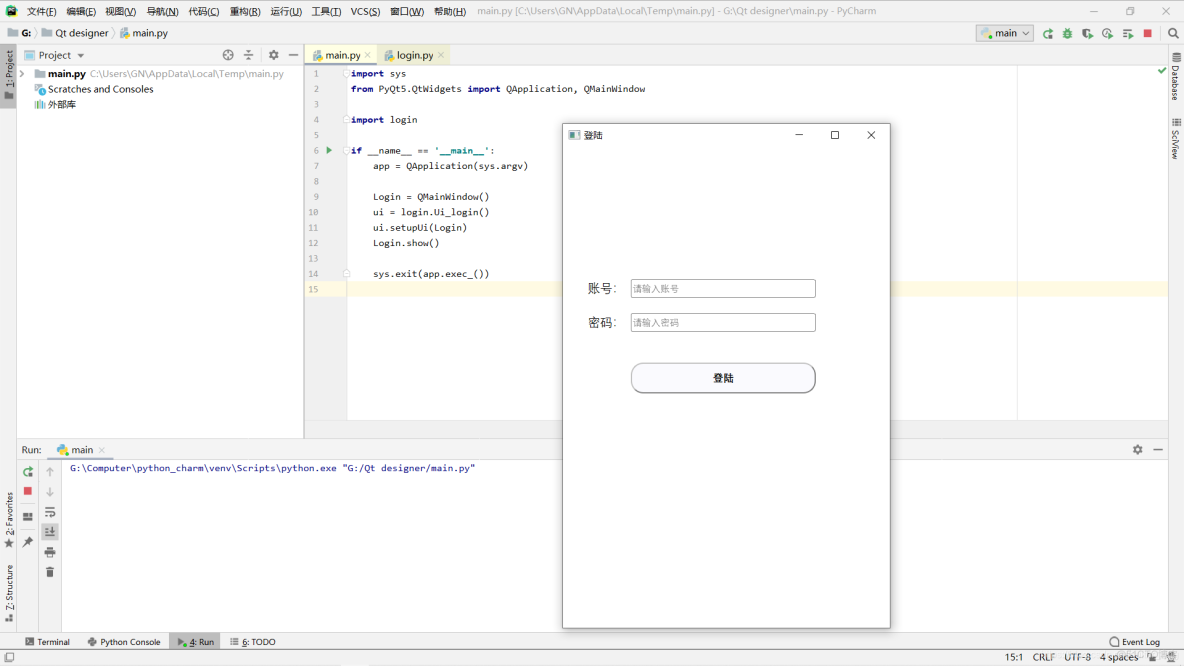Toggle scroll-to-end in Run output

pyautogui.click(x=50, y=530)
